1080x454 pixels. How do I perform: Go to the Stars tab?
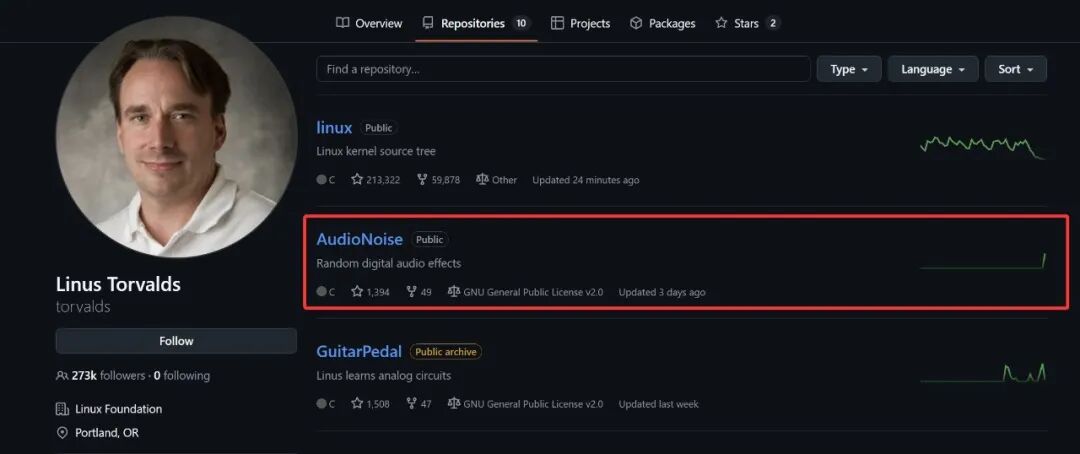pyautogui.click(x=746, y=23)
